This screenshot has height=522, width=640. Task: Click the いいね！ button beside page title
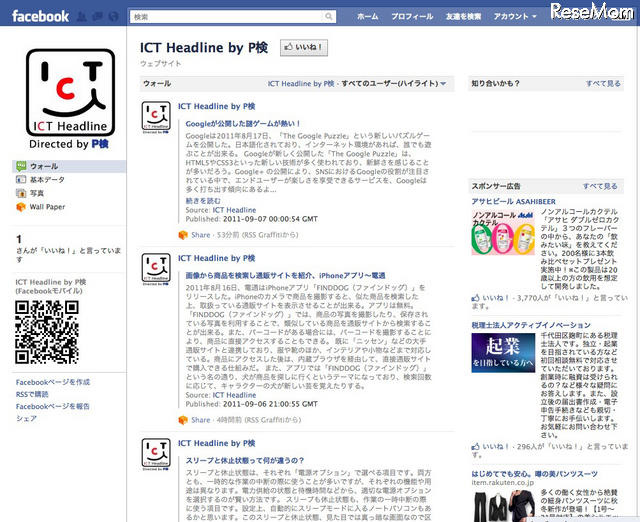point(304,47)
